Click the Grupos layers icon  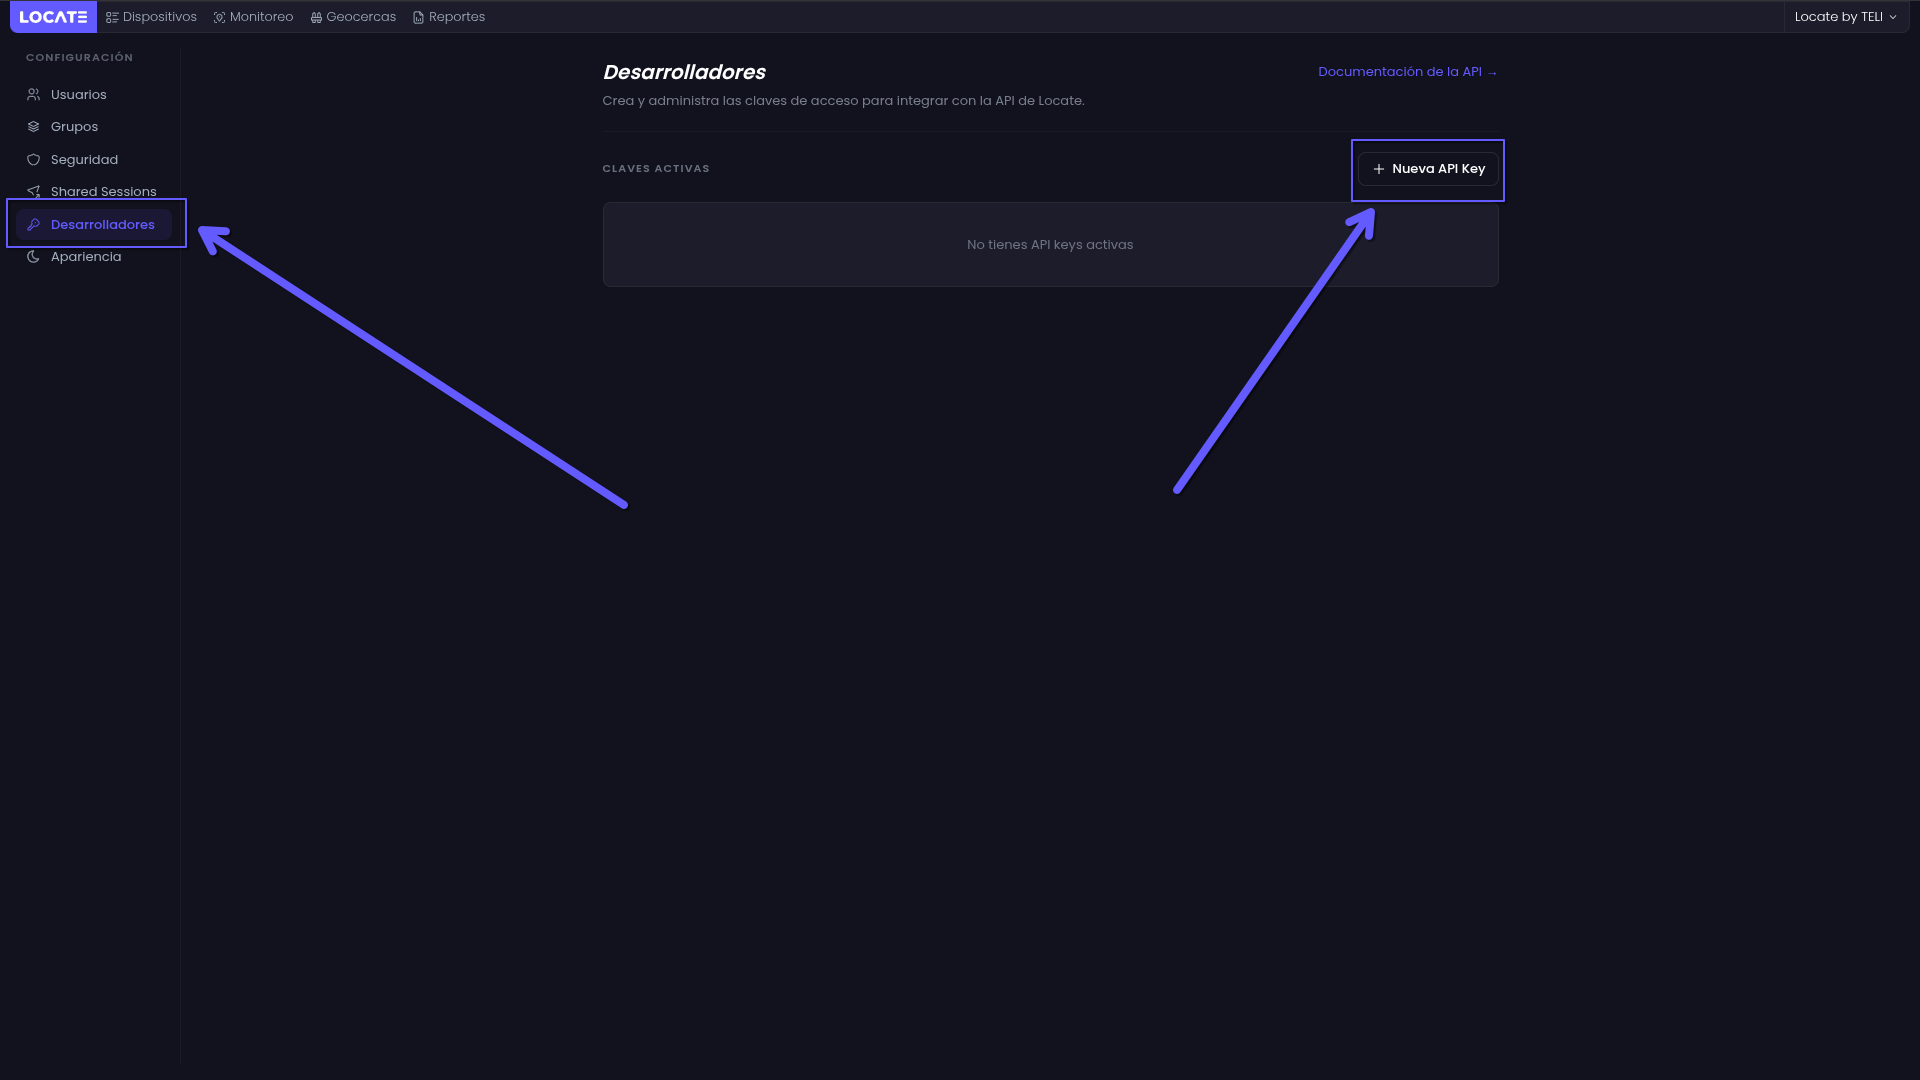(x=33, y=127)
